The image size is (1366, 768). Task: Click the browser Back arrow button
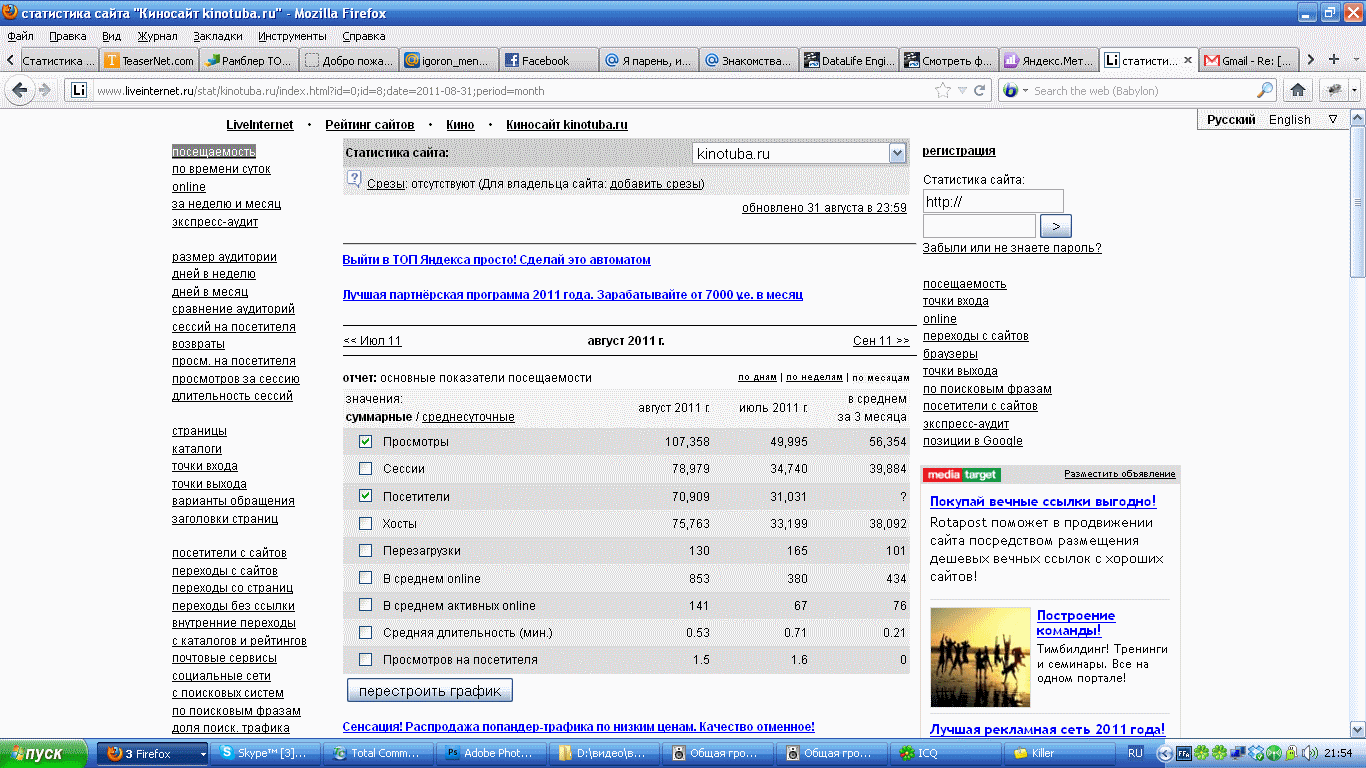[19, 90]
